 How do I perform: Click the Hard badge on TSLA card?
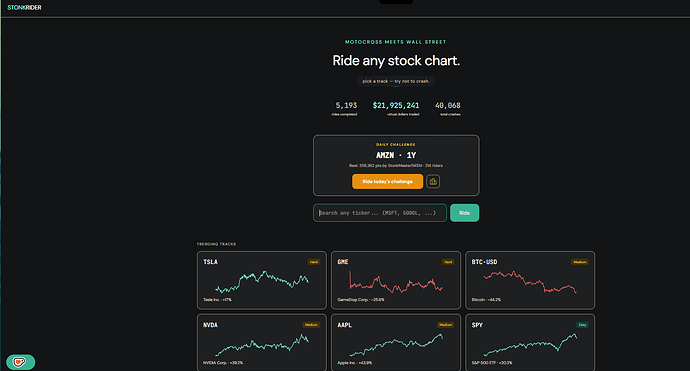point(314,262)
